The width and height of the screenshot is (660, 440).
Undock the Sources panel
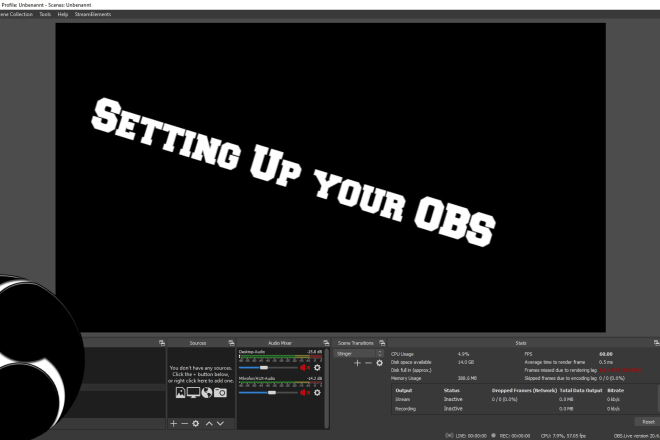coord(231,343)
